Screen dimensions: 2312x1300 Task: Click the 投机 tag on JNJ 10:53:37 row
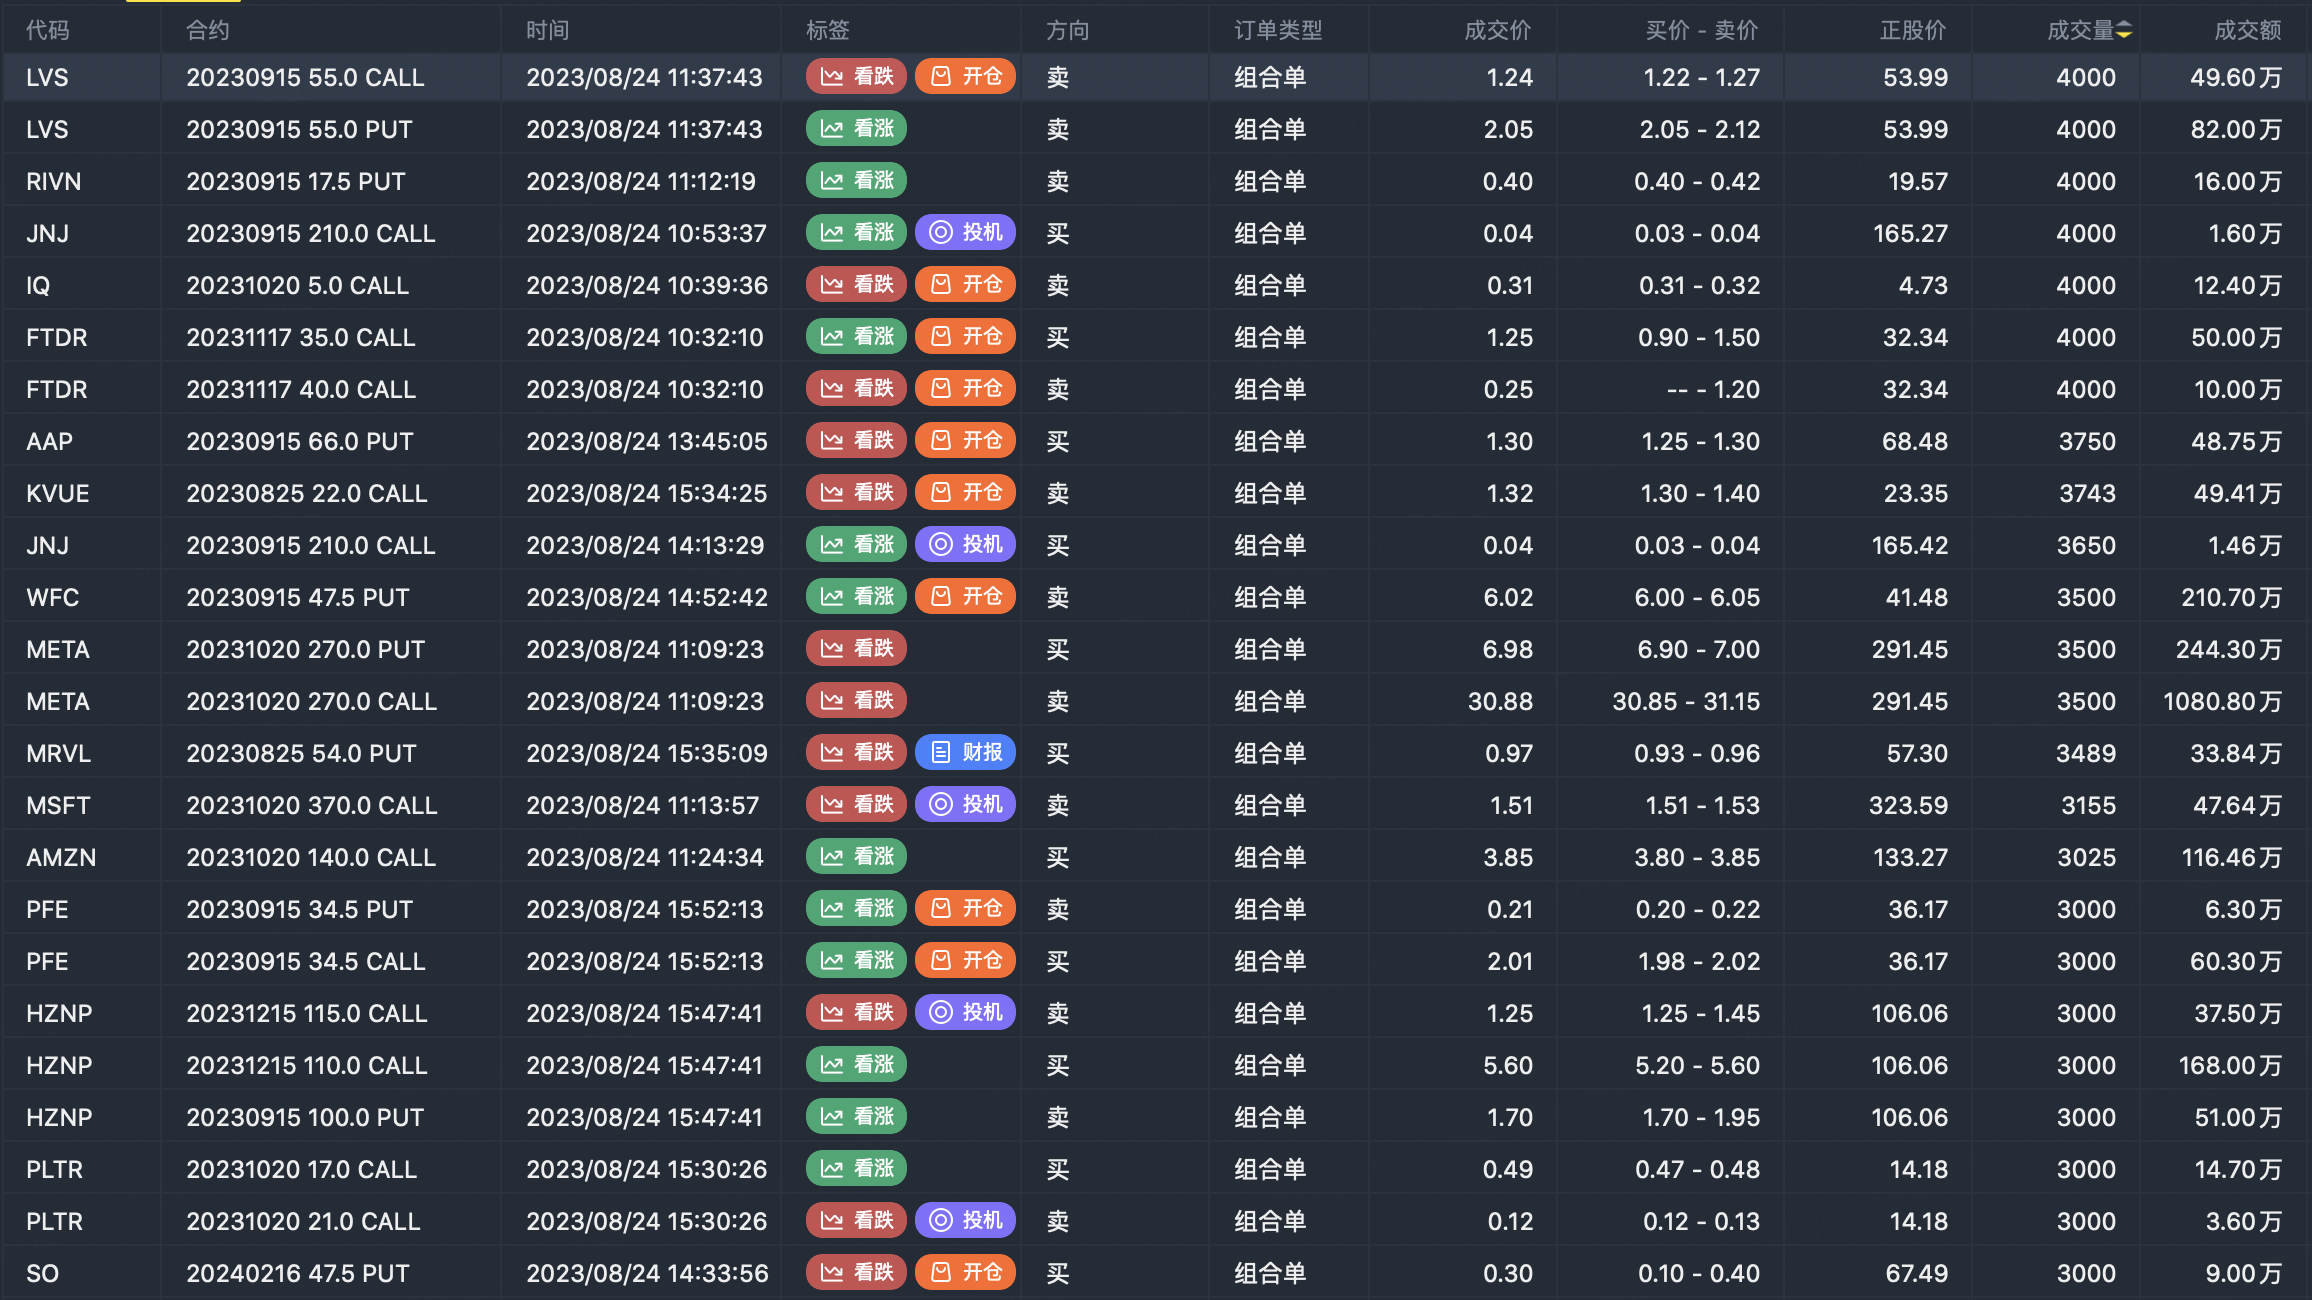(965, 233)
